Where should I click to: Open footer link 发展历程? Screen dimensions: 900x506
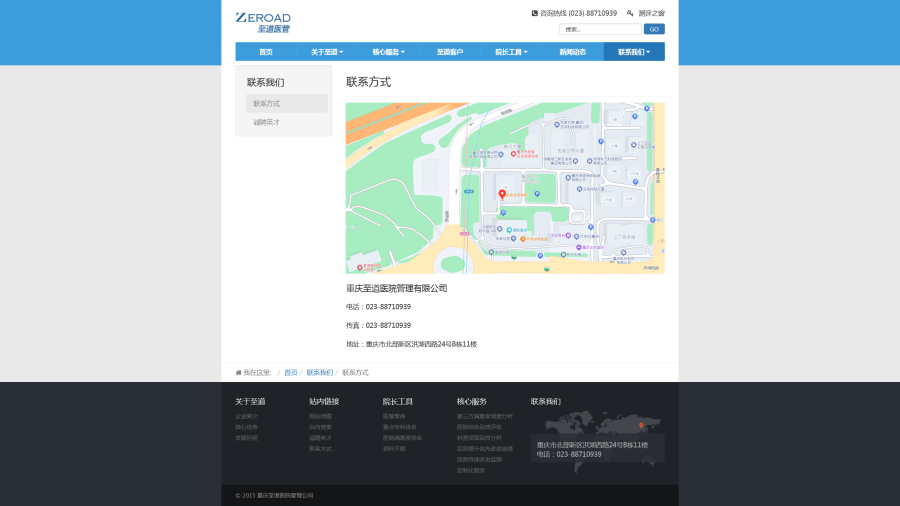[x=246, y=438]
